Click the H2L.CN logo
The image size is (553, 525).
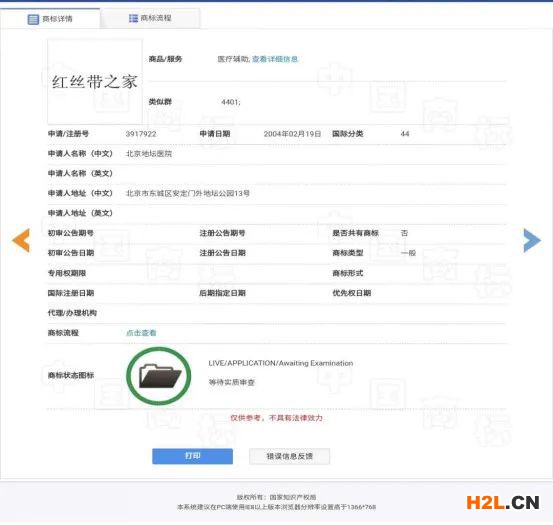(503, 502)
